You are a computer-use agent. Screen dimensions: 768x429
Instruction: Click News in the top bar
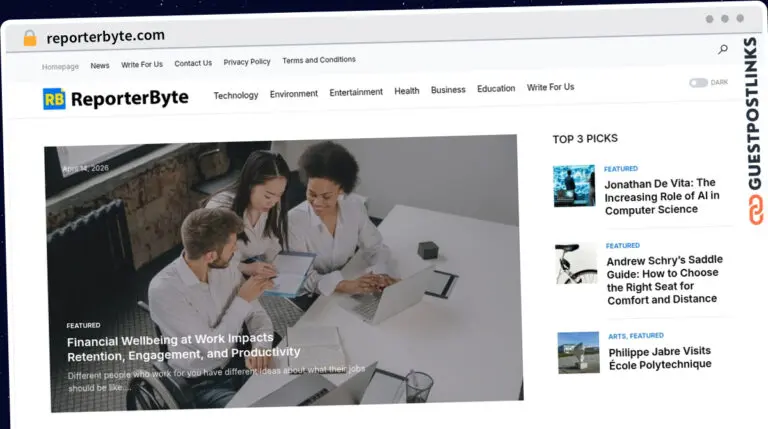(x=100, y=66)
